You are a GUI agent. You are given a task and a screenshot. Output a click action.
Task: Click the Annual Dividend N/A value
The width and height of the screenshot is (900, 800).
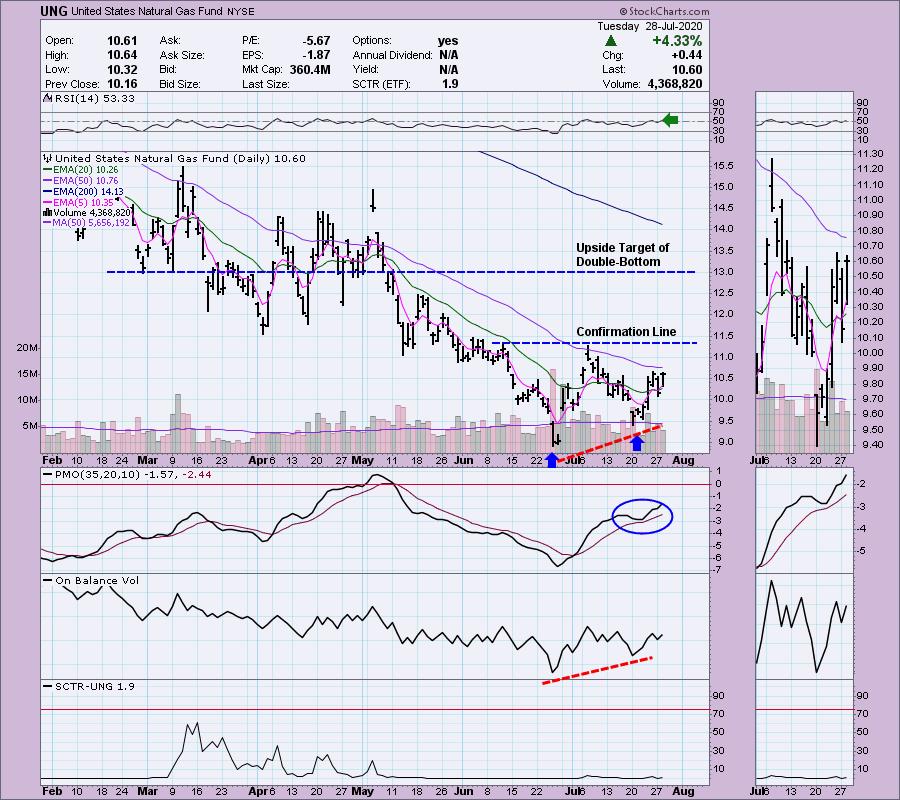[449, 55]
